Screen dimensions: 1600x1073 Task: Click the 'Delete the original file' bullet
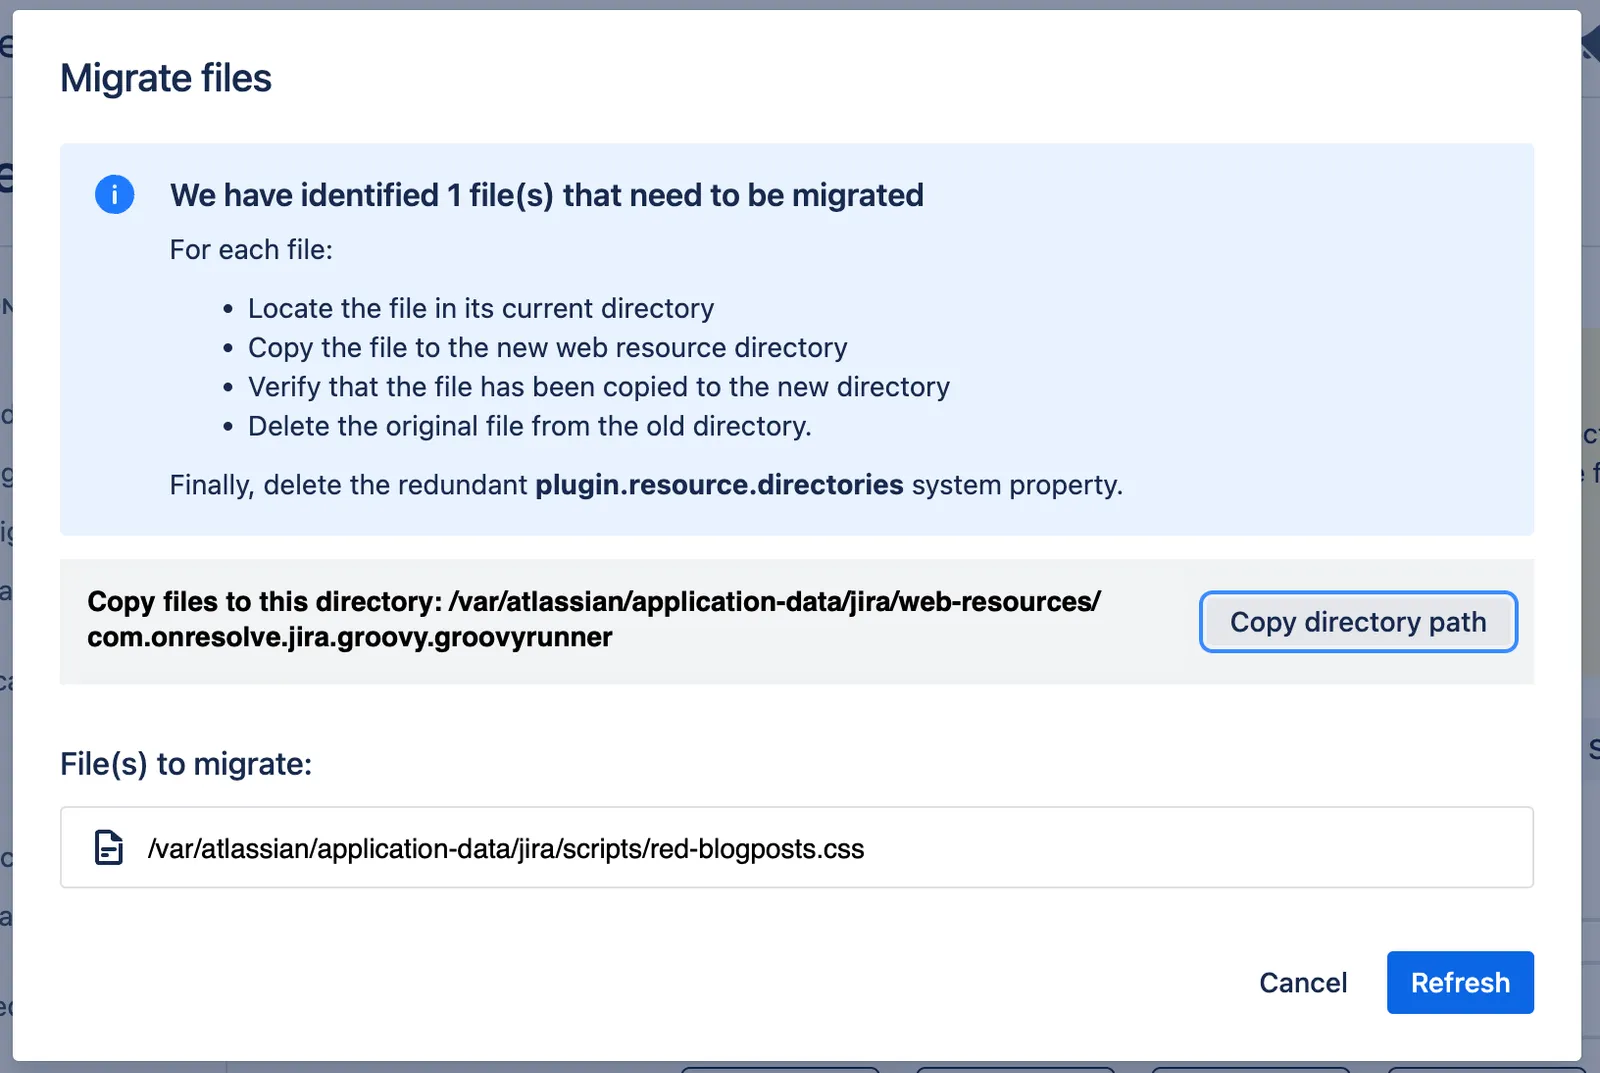click(x=529, y=426)
